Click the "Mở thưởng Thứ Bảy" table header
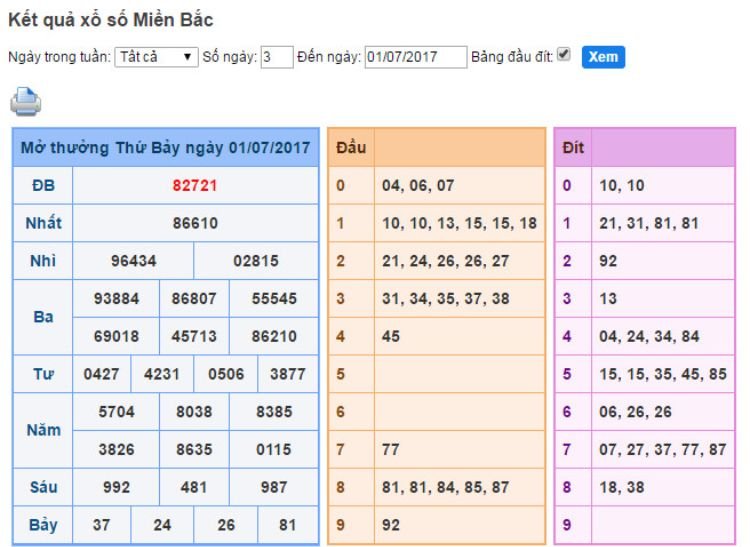750x547 pixels. tap(166, 148)
